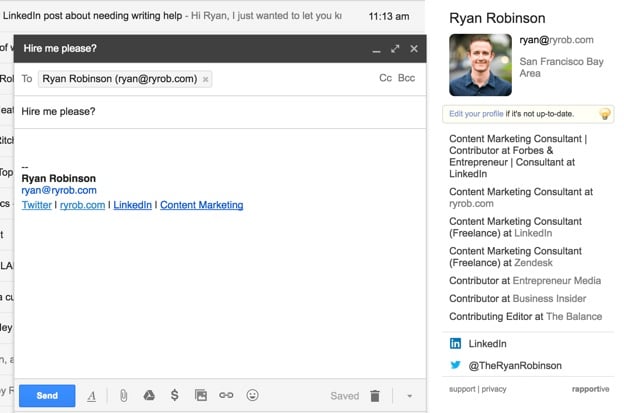This screenshot has width=624, height=413.
Task: Insert a photo into the email
Action: pos(200,396)
